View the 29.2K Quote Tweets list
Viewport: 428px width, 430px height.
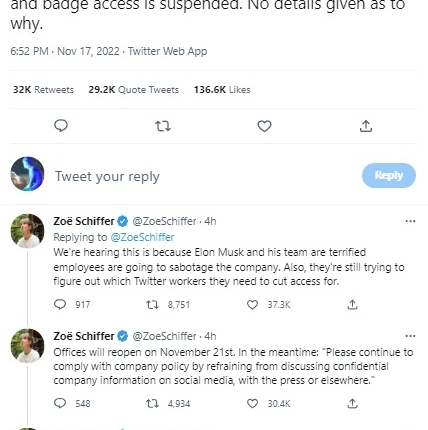click(134, 90)
